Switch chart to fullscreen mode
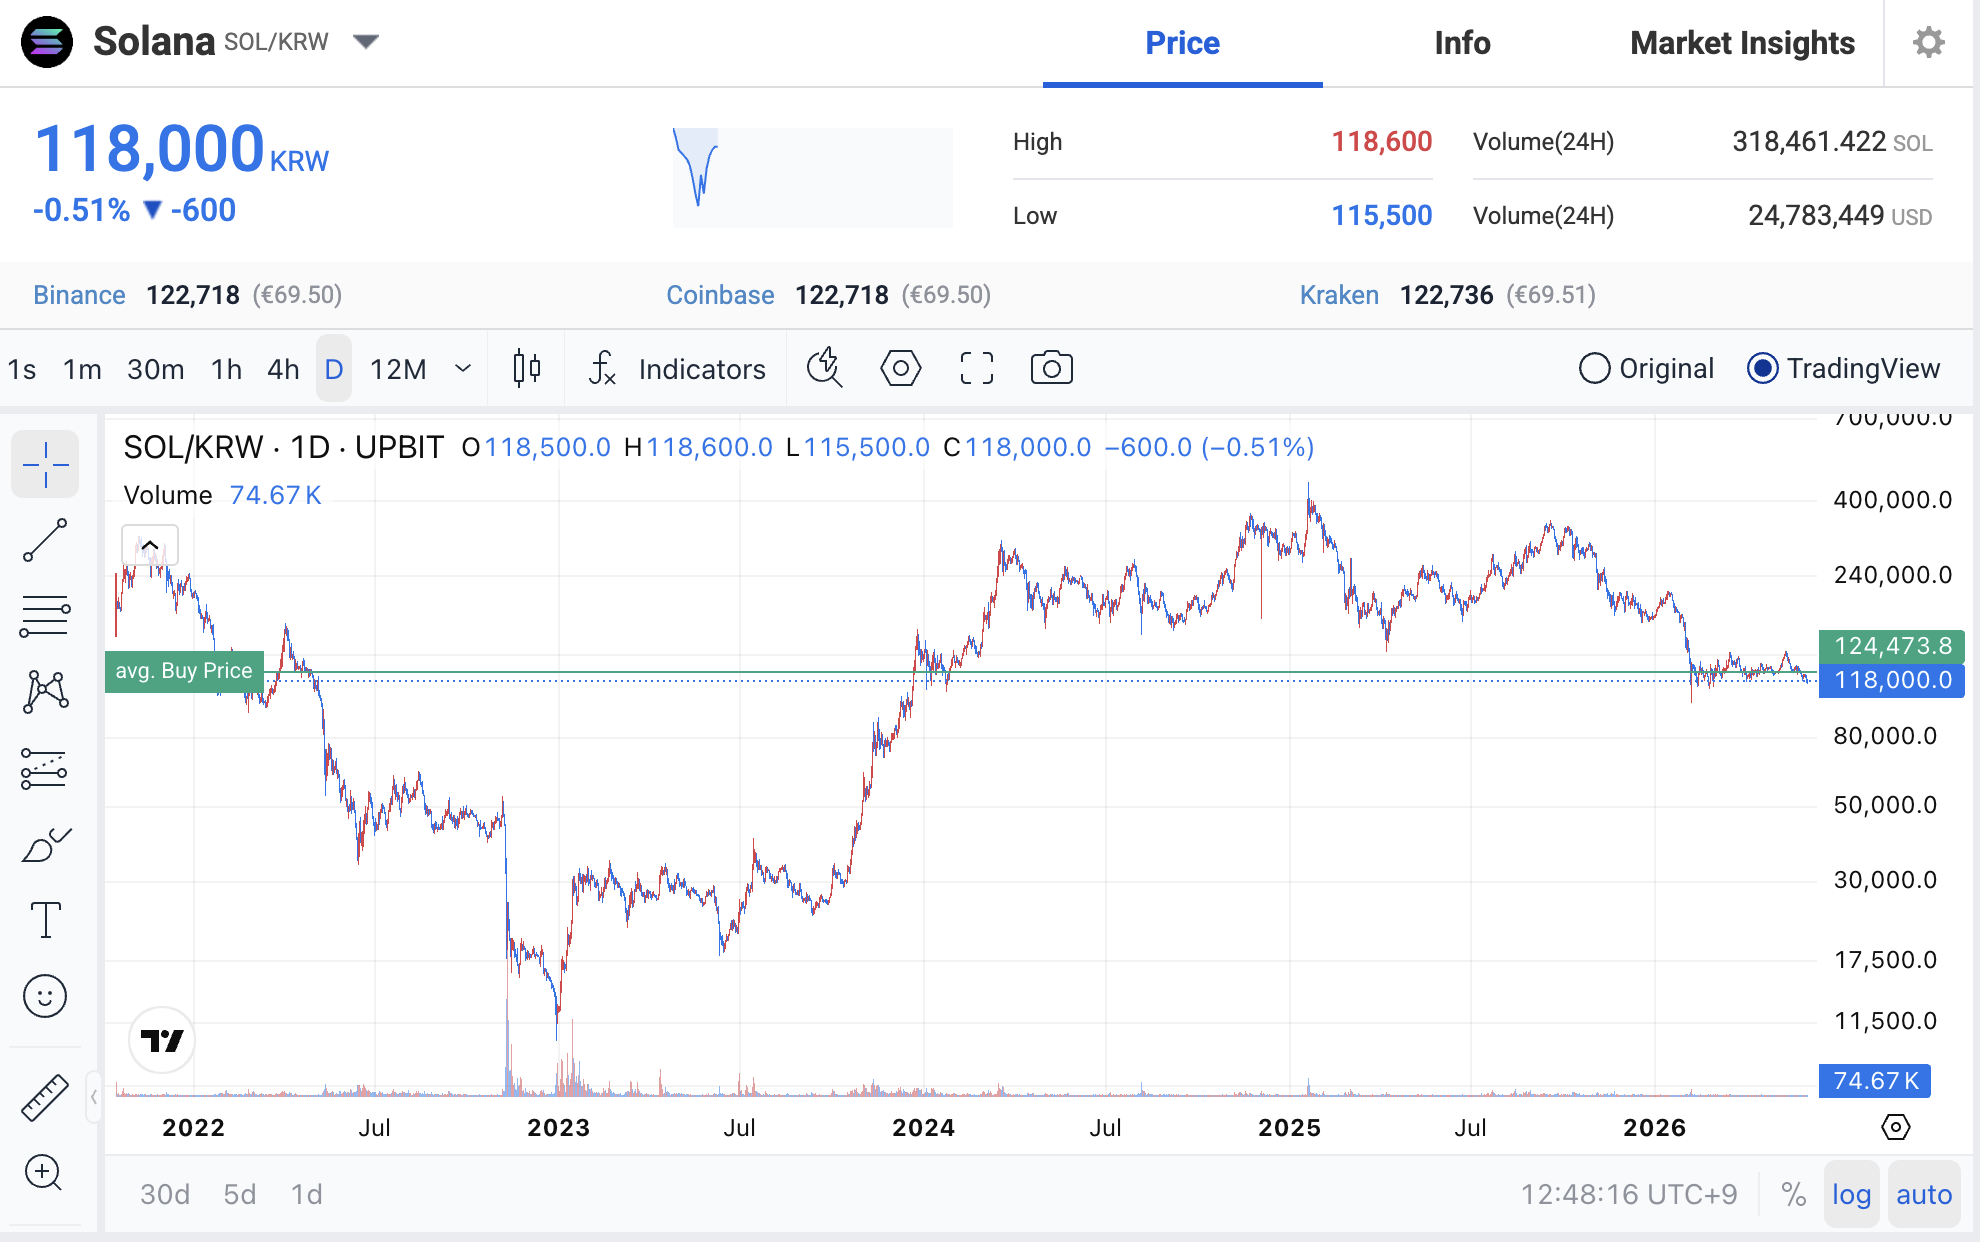1980x1242 pixels. pyautogui.click(x=976, y=368)
